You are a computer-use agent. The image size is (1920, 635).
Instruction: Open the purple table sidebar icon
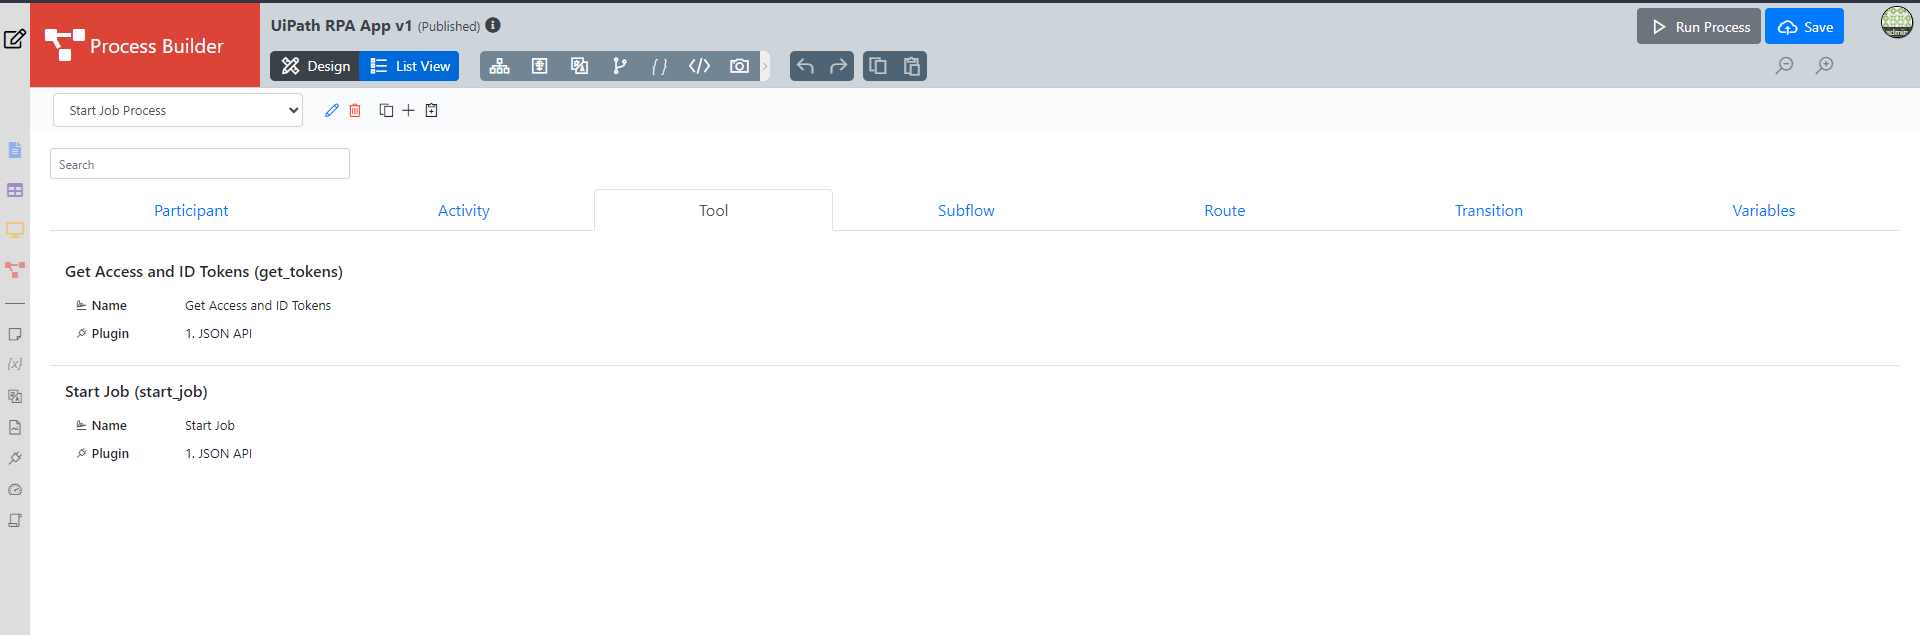click(x=15, y=190)
